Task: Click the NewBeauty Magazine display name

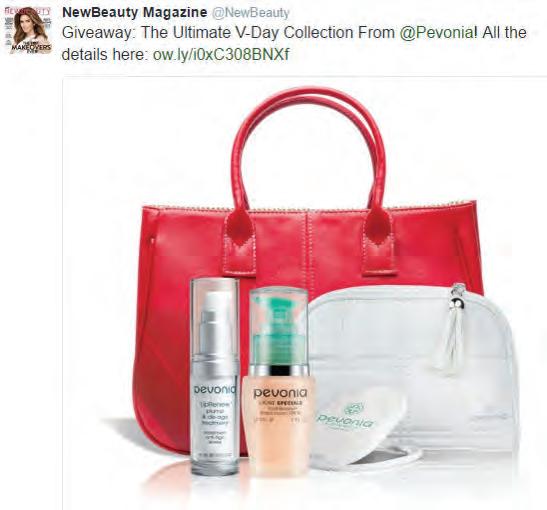Action: click(135, 13)
